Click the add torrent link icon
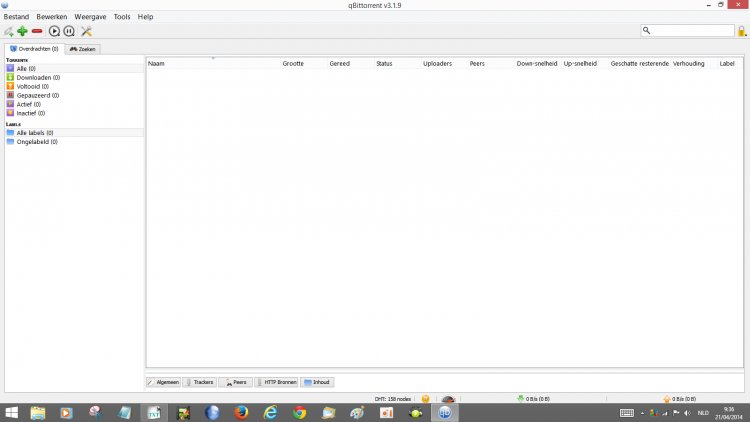The width and height of the screenshot is (750, 422). click(x=8, y=31)
